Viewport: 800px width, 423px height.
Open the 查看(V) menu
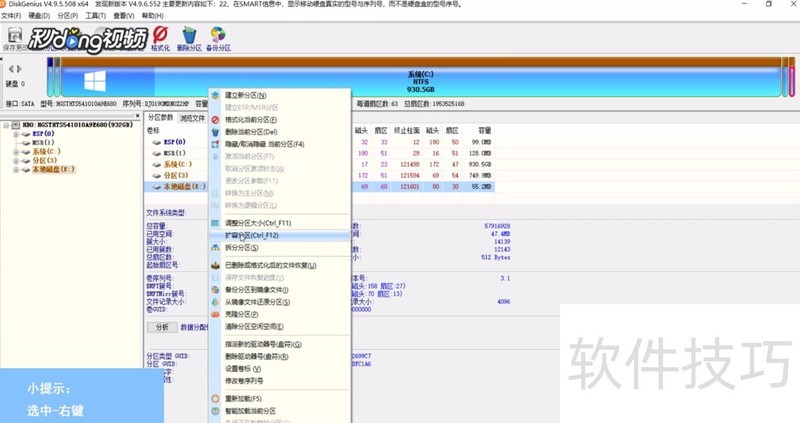click(x=123, y=16)
